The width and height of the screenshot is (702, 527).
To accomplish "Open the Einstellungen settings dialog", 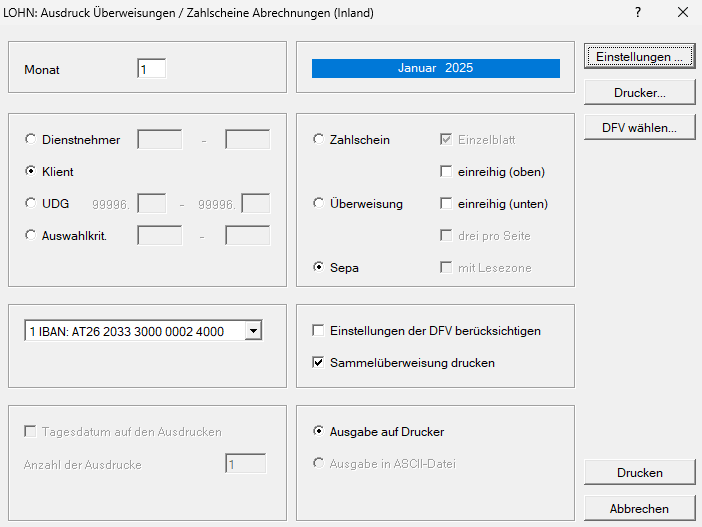I will (x=639, y=57).
